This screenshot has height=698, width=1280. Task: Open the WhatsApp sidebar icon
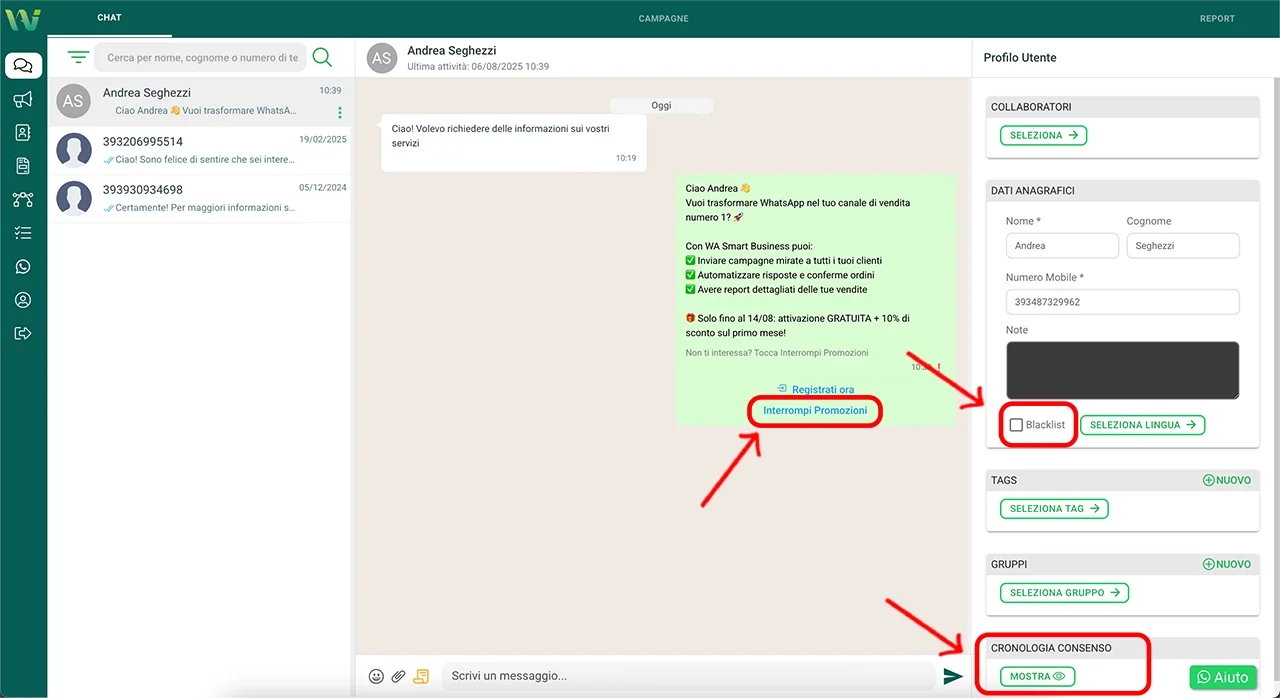(x=23, y=267)
